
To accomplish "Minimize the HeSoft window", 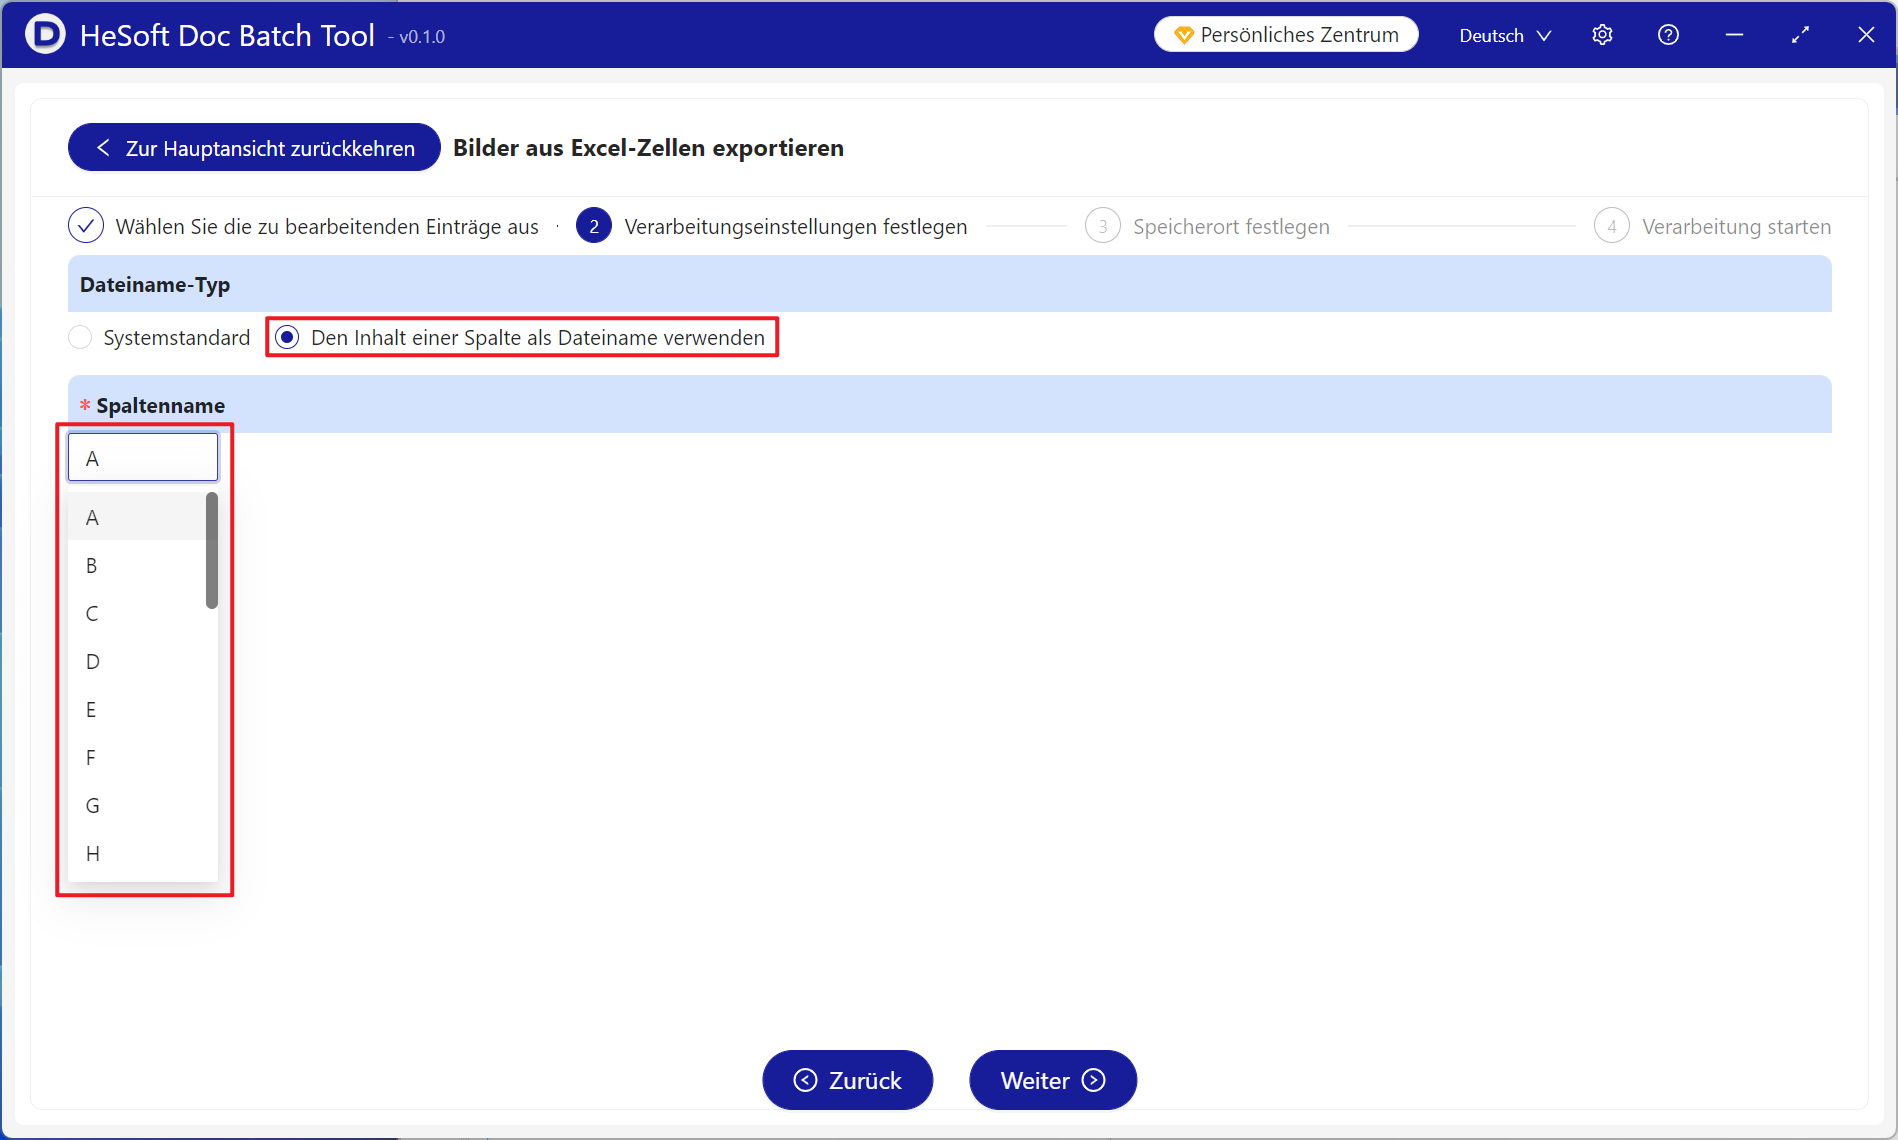I will tap(1734, 35).
